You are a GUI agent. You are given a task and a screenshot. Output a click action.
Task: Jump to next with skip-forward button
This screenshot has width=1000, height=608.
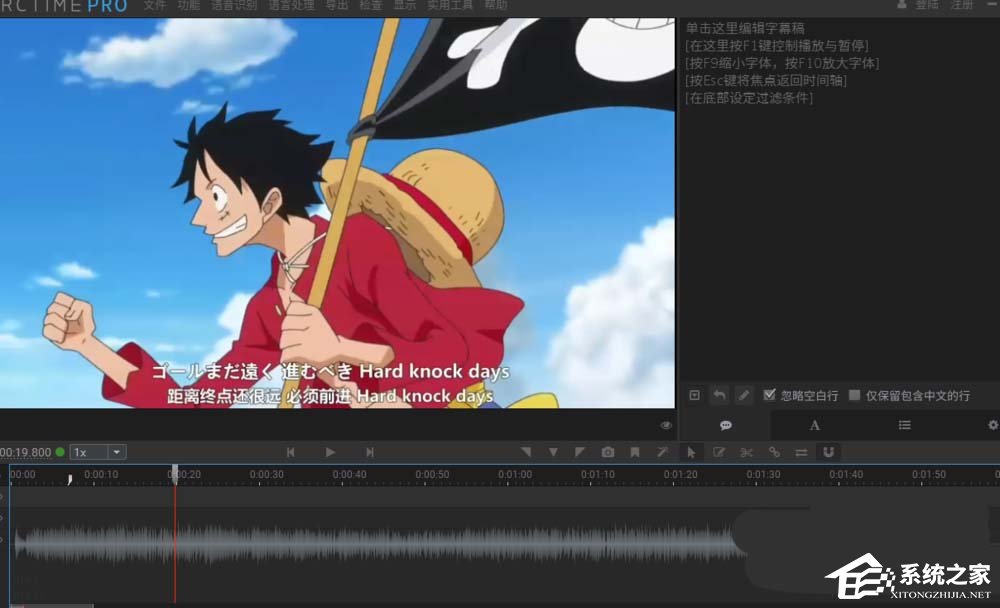click(370, 452)
